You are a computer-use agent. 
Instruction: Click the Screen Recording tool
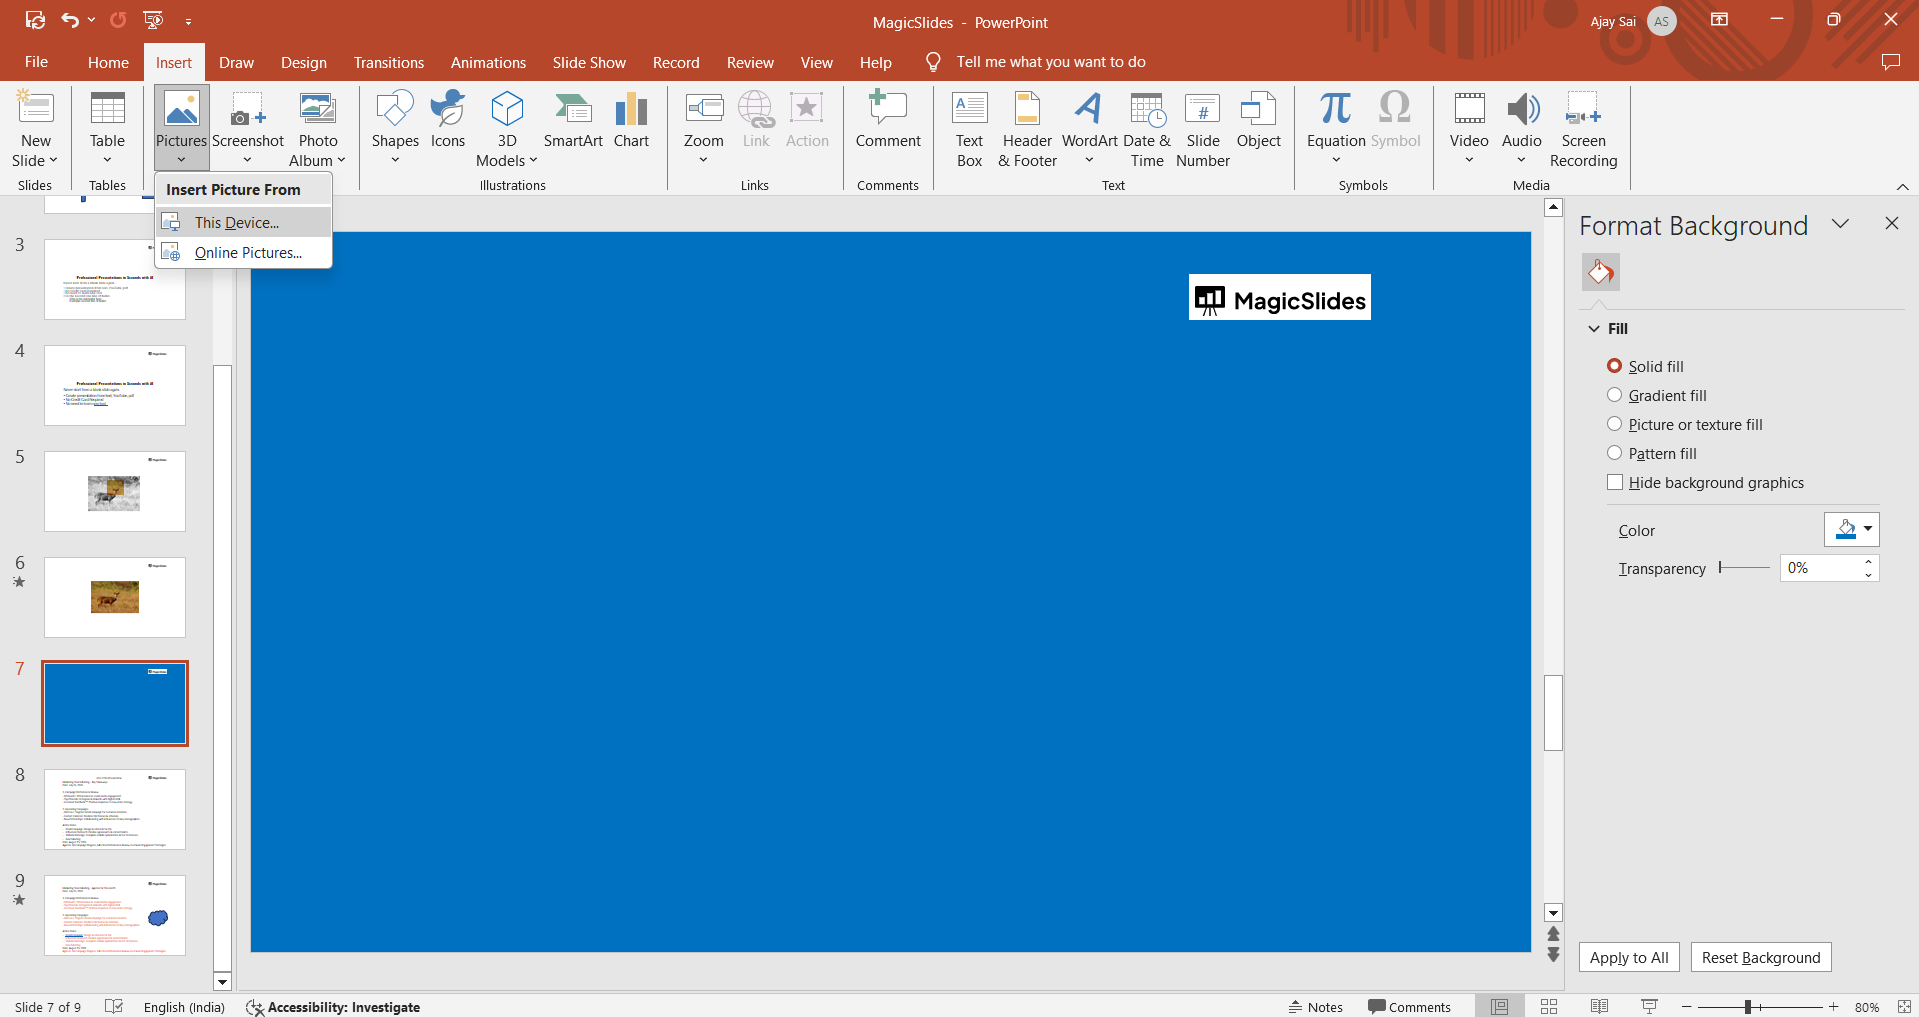[1582, 130]
